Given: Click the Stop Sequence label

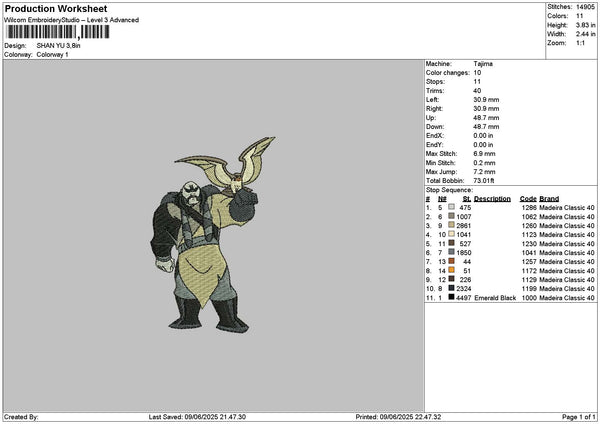Looking at the screenshot, I should pos(449,190).
